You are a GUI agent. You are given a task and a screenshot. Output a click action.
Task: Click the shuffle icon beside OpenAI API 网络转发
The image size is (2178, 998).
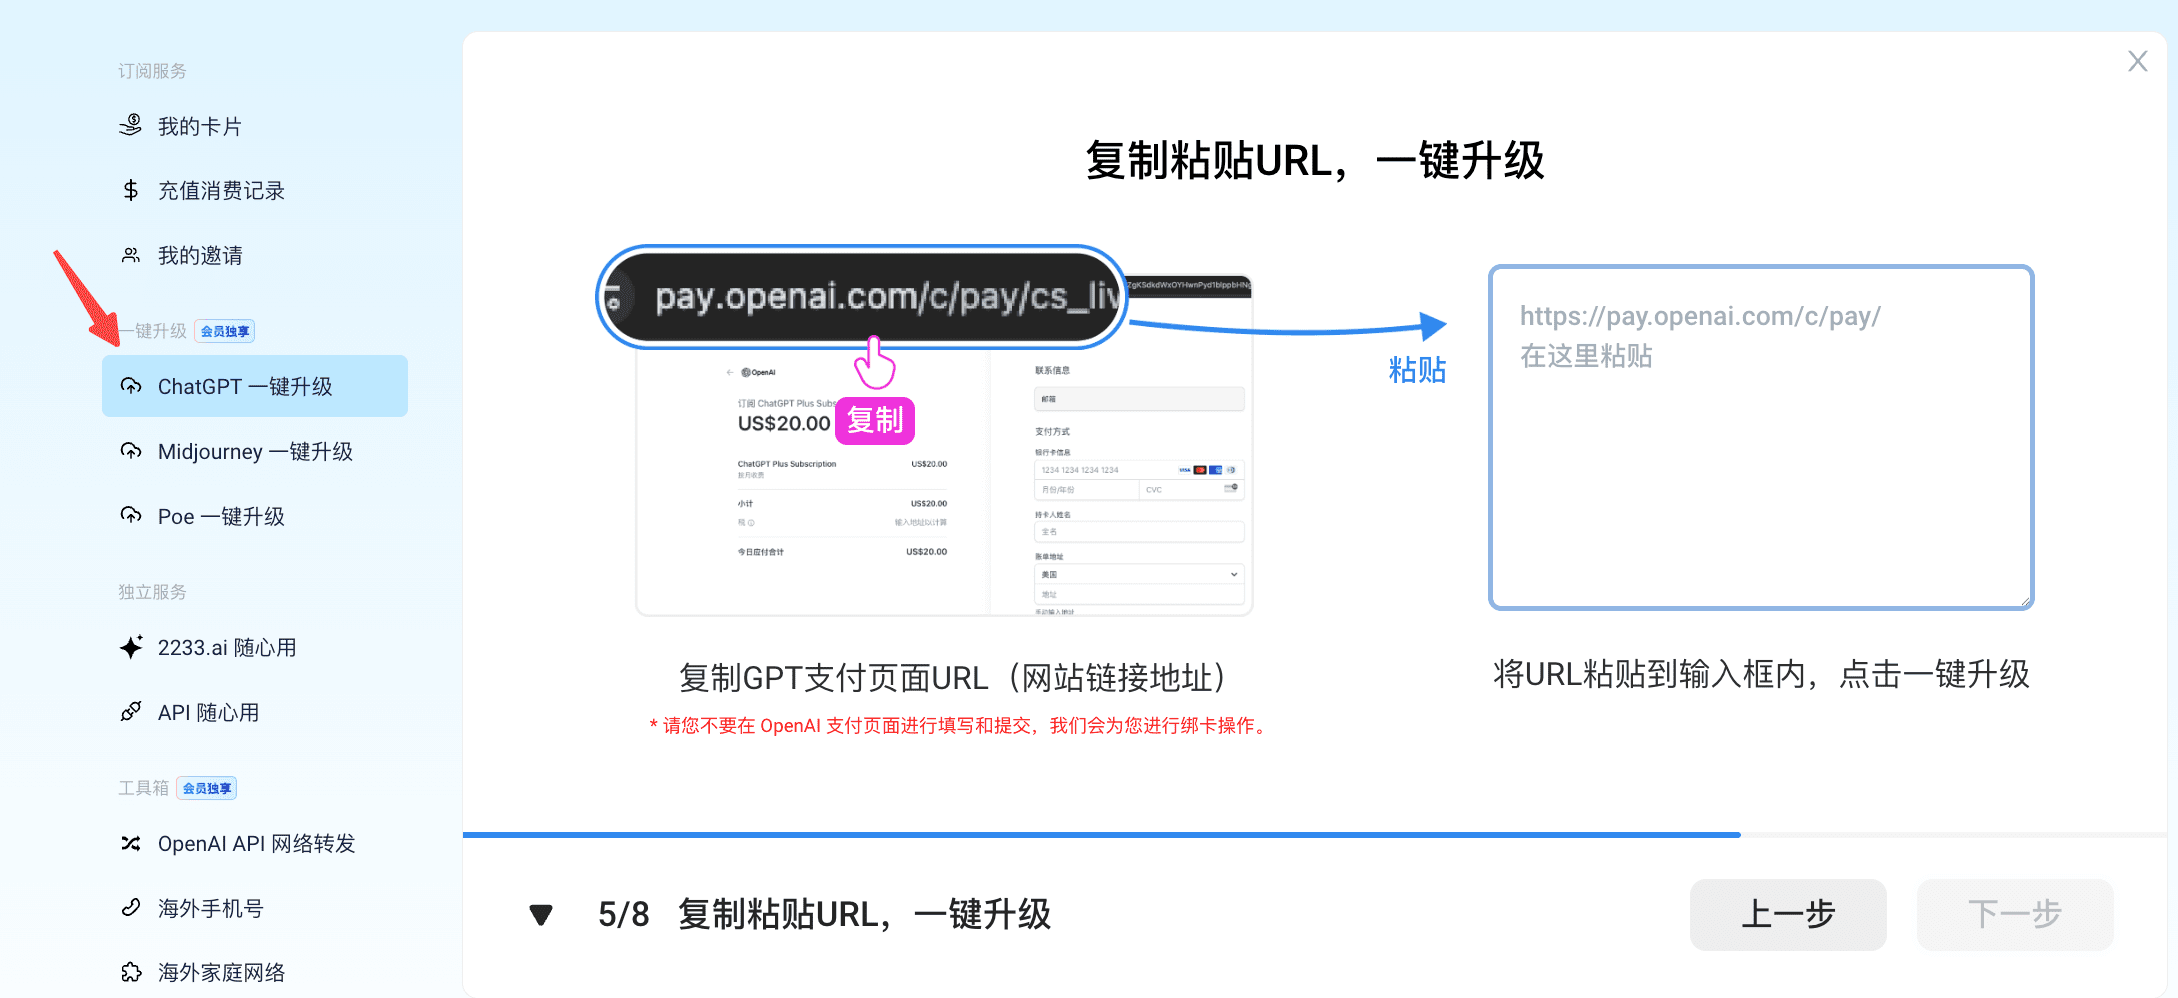pos(131,843)
